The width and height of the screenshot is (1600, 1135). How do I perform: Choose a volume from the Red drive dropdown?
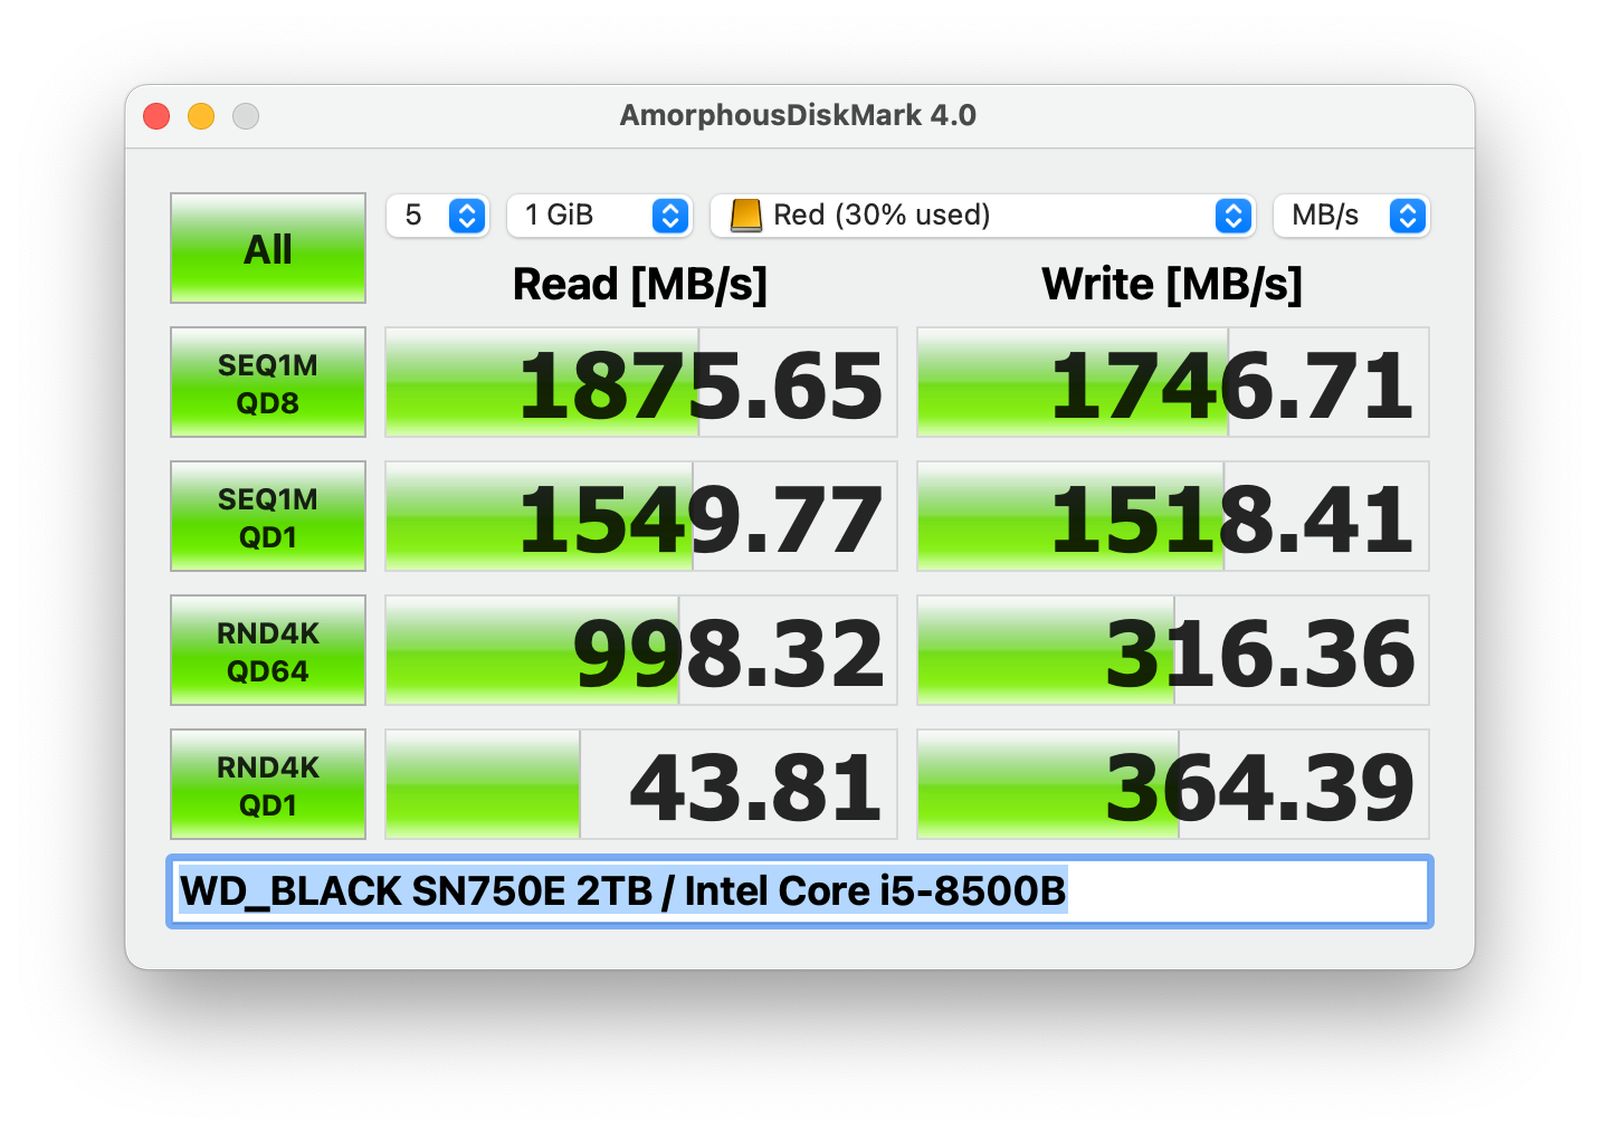pyautogui.click(x=983, y=215)
